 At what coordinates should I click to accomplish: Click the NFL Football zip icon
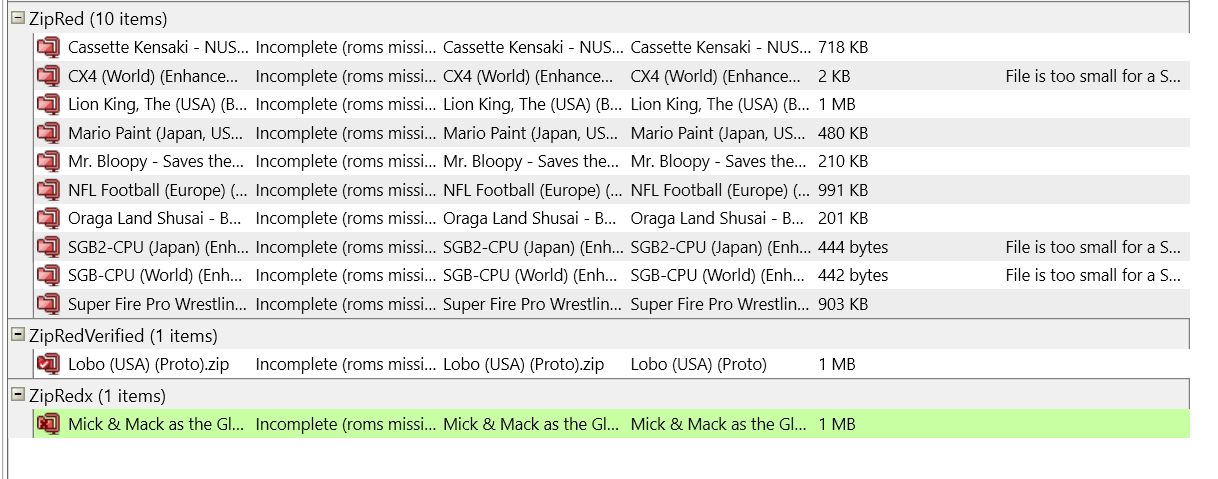click(48, 190)
